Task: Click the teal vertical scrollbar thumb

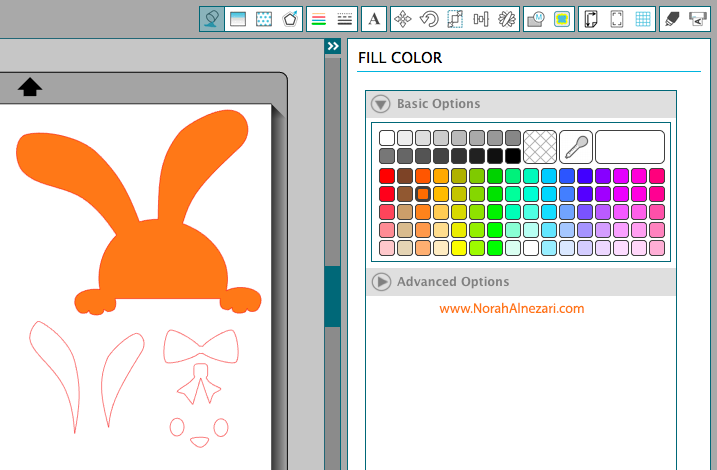Action: [332, 296]
